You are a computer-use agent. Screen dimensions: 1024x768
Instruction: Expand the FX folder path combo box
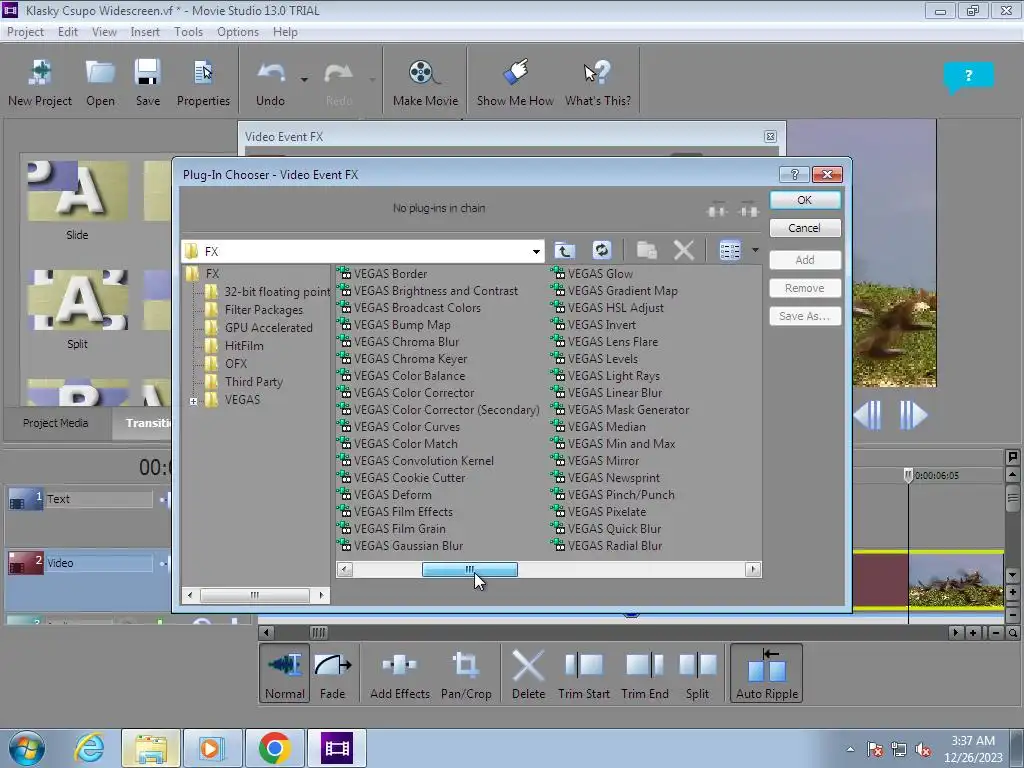coord(536,251)
